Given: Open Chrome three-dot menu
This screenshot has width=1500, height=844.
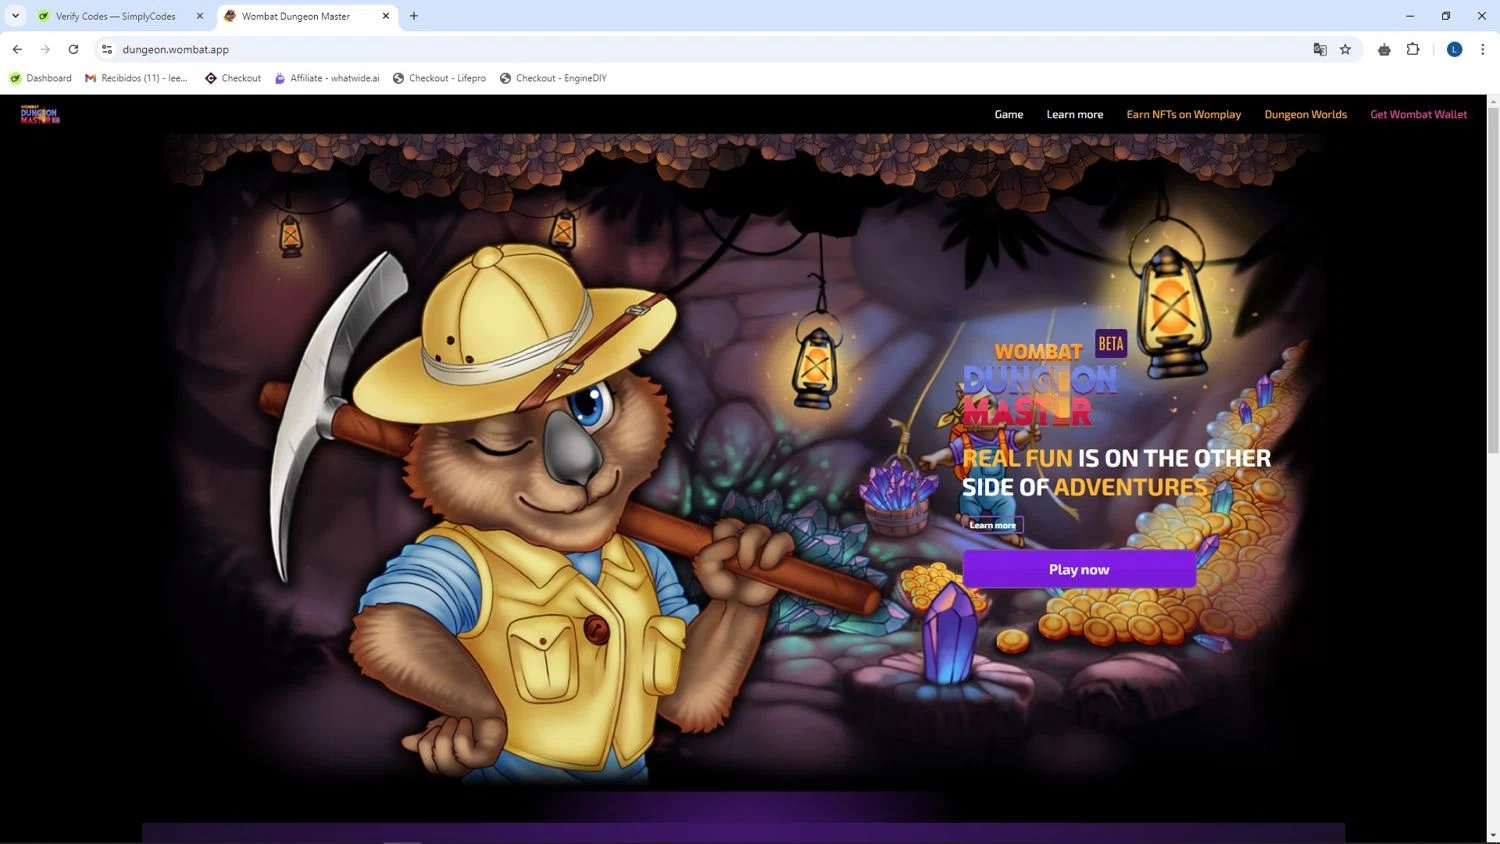Looking at the screenshot, I should pyautogui.click(x=1483, y=49).
